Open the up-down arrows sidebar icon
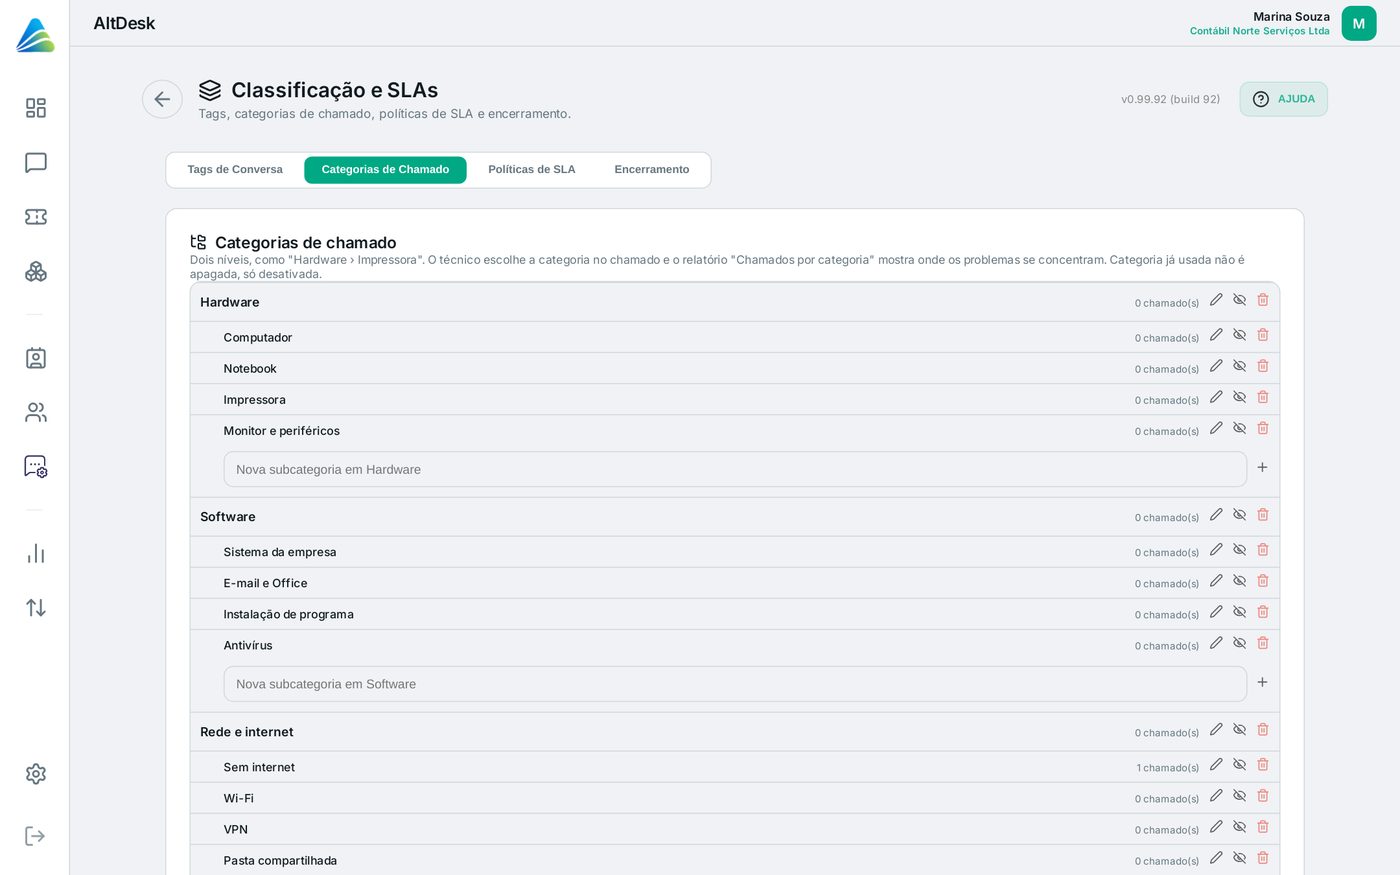 click(36, 607)
